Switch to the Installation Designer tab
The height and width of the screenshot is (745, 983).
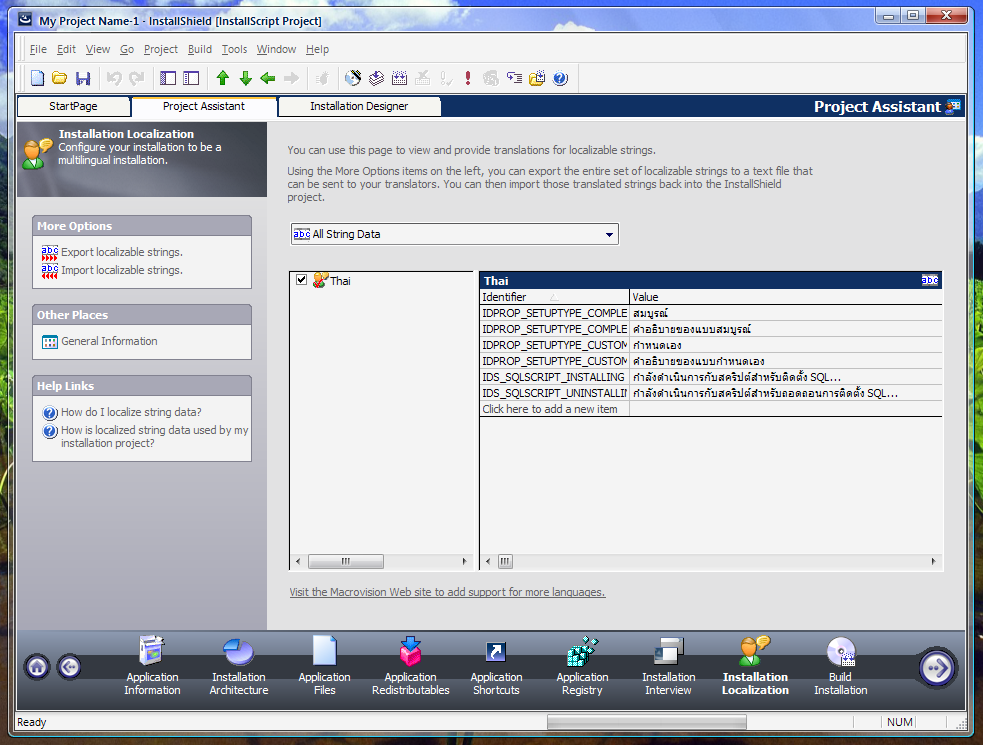[x=358, y=106]
